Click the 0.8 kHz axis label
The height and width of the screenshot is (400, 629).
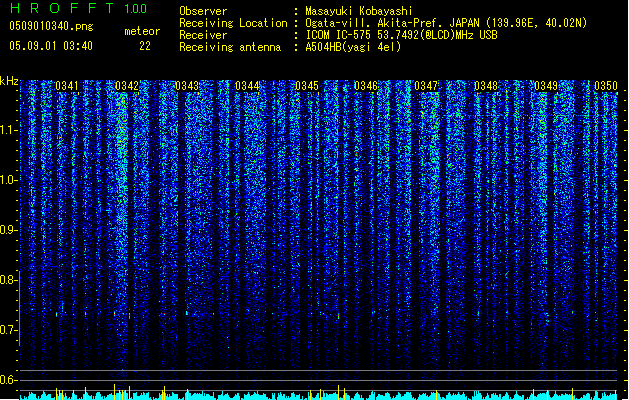[x=8, y=280]
